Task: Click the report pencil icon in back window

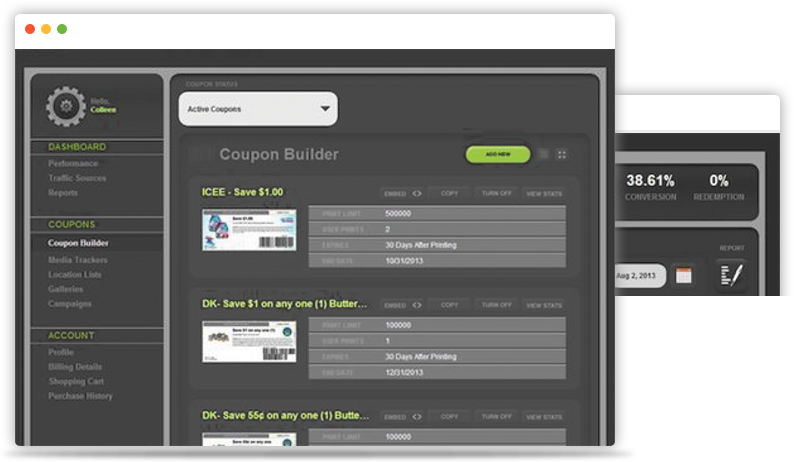Action: 731,275
